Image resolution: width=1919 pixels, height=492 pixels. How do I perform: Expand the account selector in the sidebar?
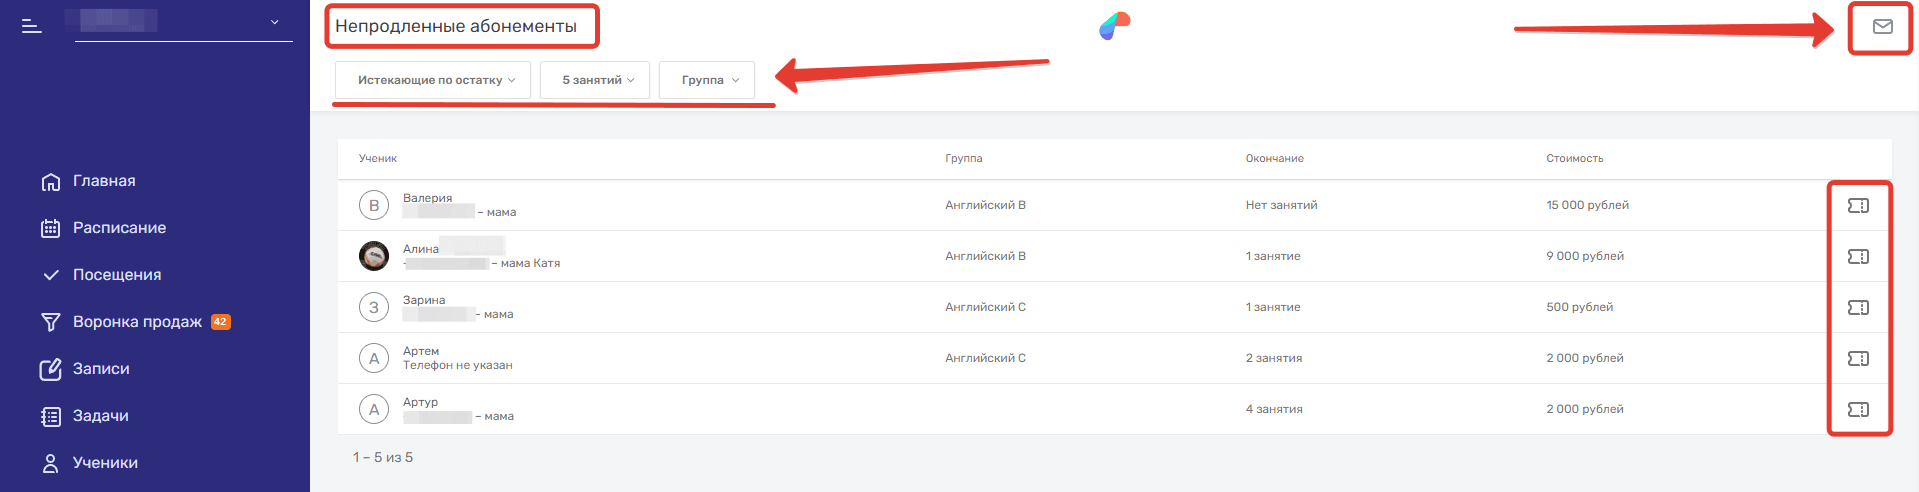click(274, 22)
